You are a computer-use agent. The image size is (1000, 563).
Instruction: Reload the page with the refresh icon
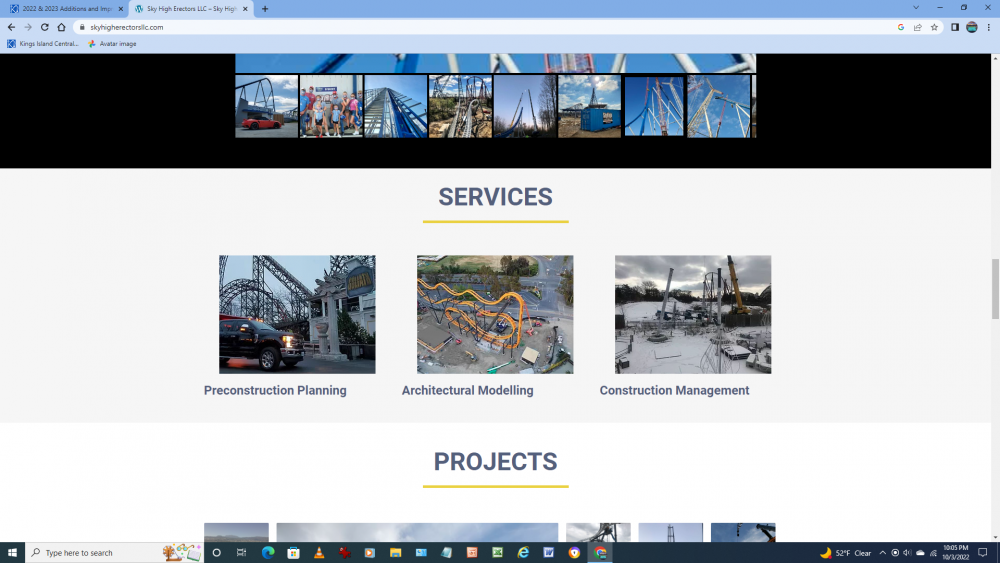click(x=44, y=27)
